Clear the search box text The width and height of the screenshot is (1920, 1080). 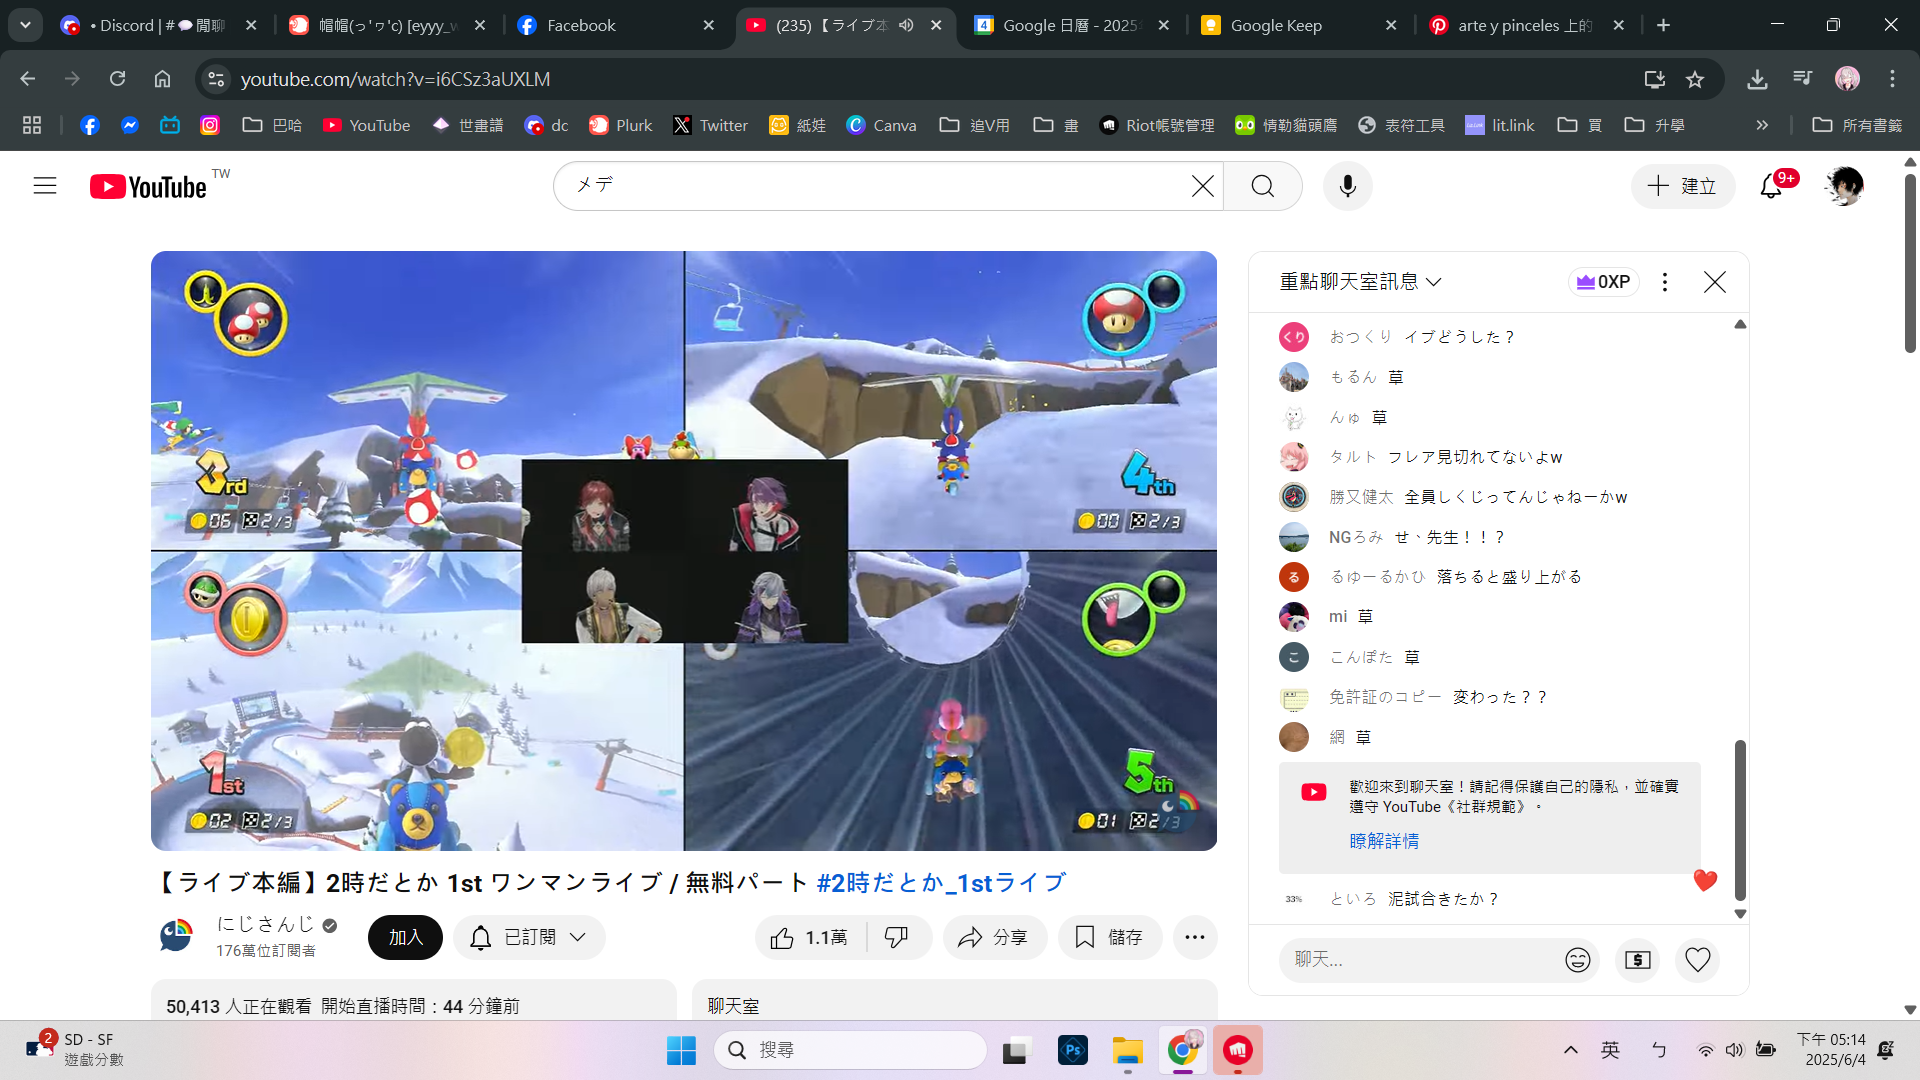click(x=1203, y=186)
